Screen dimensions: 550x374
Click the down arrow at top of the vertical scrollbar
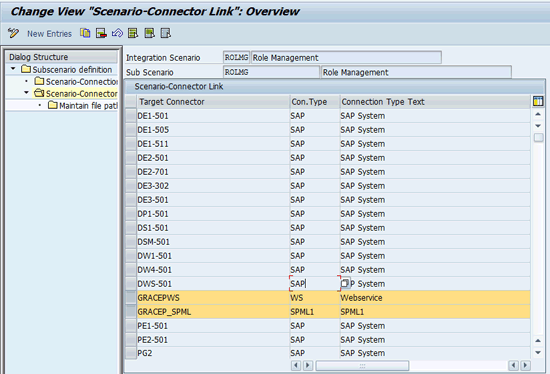(538, 126)
